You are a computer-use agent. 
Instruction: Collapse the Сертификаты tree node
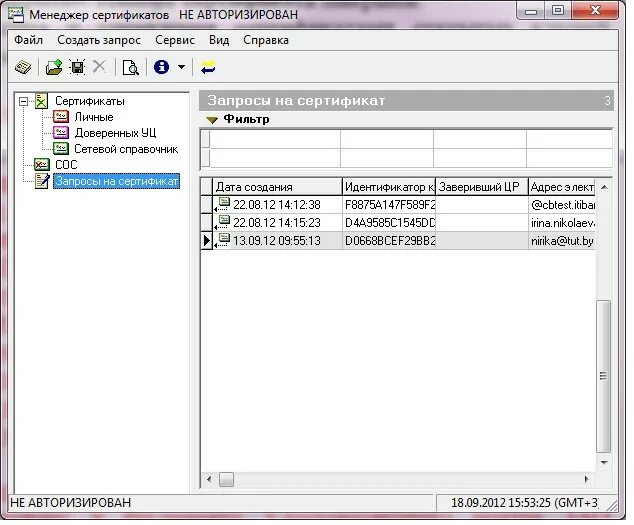[24, 102]
